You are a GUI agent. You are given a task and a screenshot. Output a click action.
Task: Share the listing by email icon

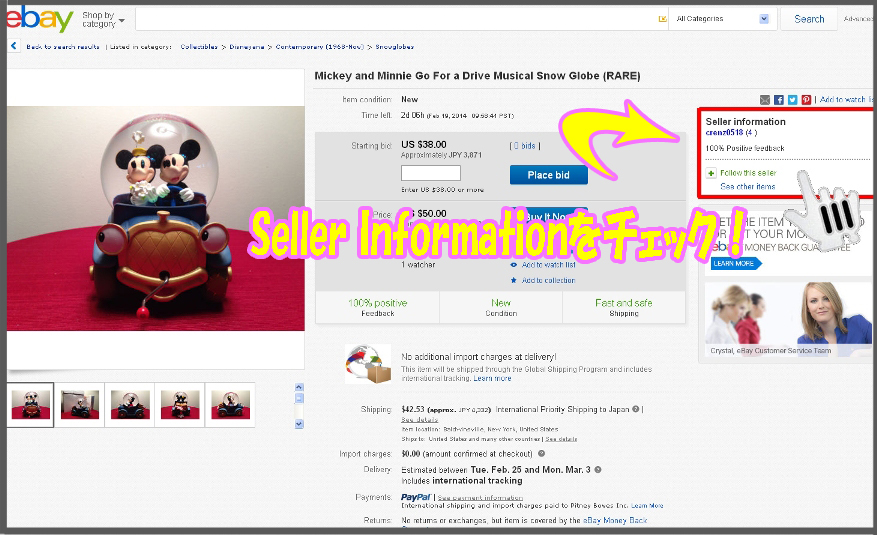(765, 100)
